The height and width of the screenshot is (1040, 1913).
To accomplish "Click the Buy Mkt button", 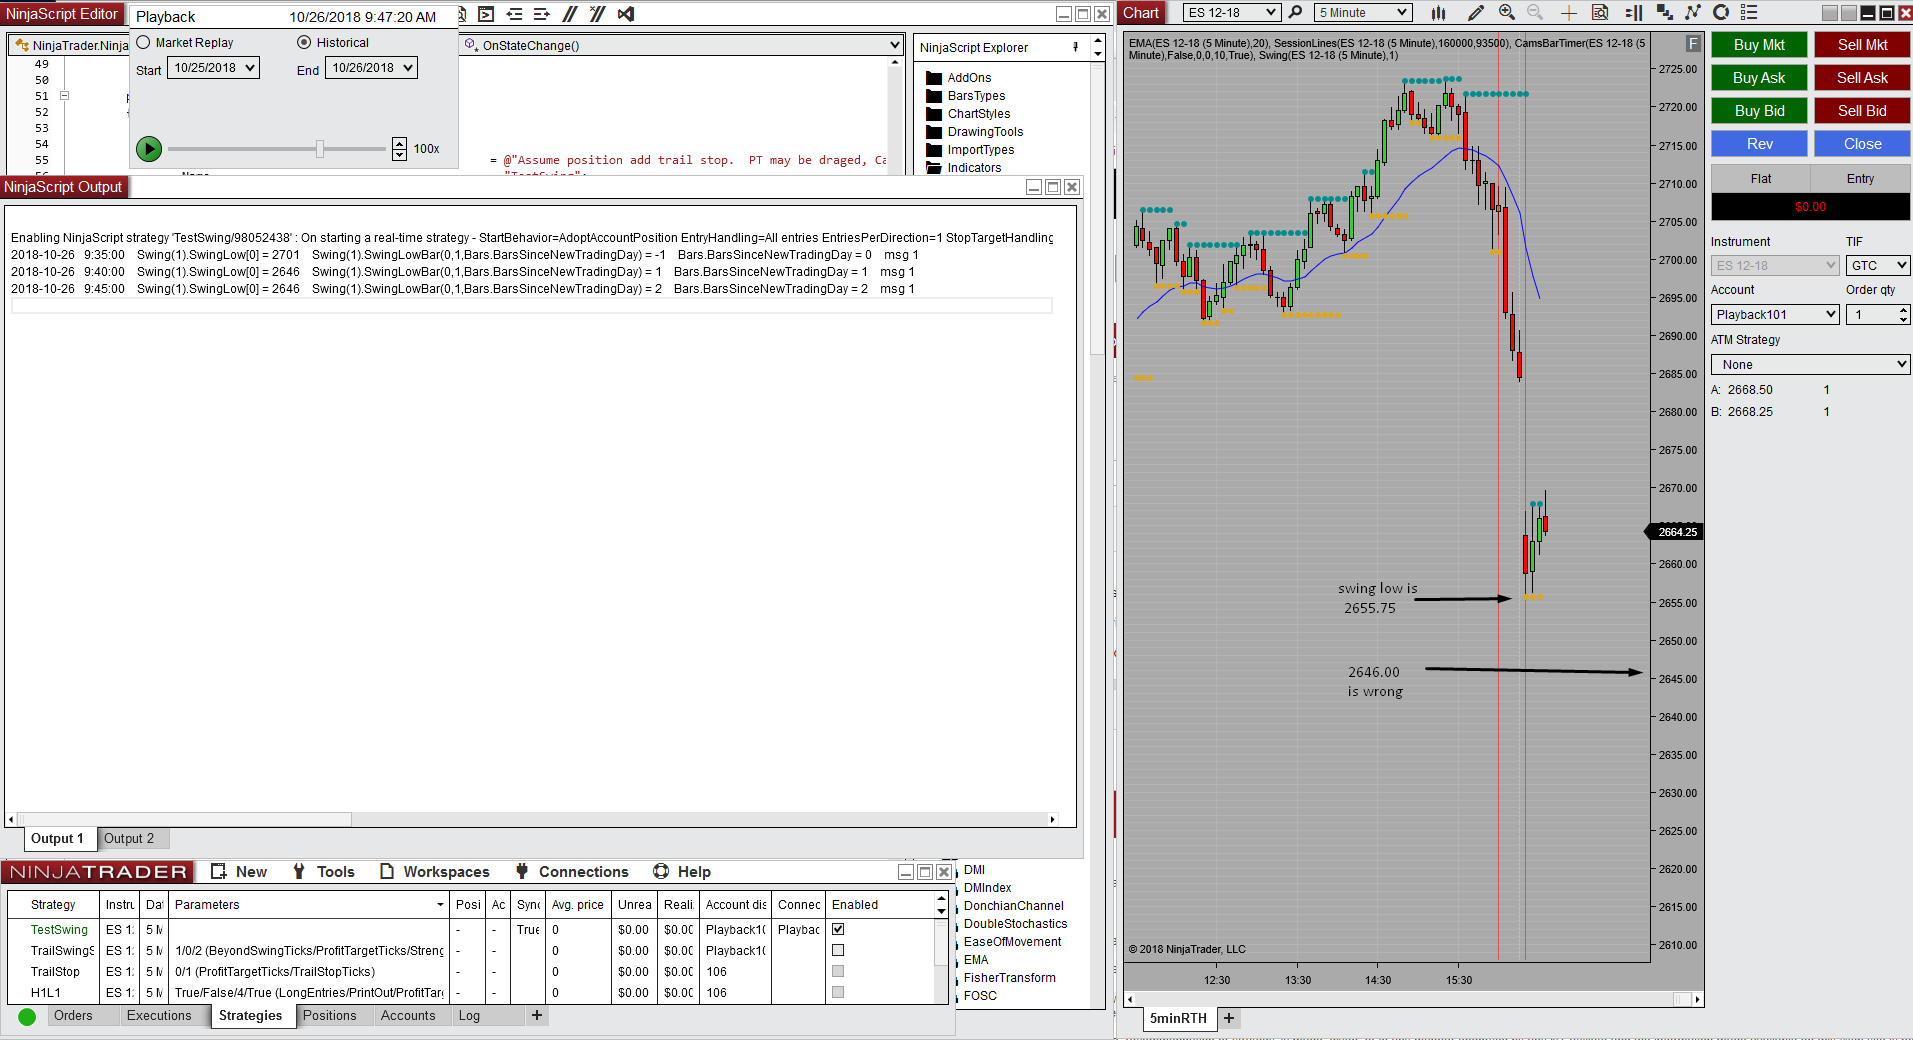I will point(1759,45).
